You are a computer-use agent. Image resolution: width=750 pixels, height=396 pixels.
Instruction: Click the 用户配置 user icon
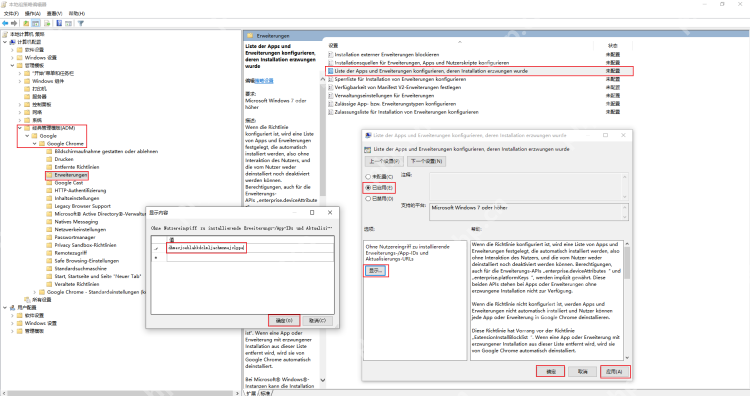pos(12,308)
